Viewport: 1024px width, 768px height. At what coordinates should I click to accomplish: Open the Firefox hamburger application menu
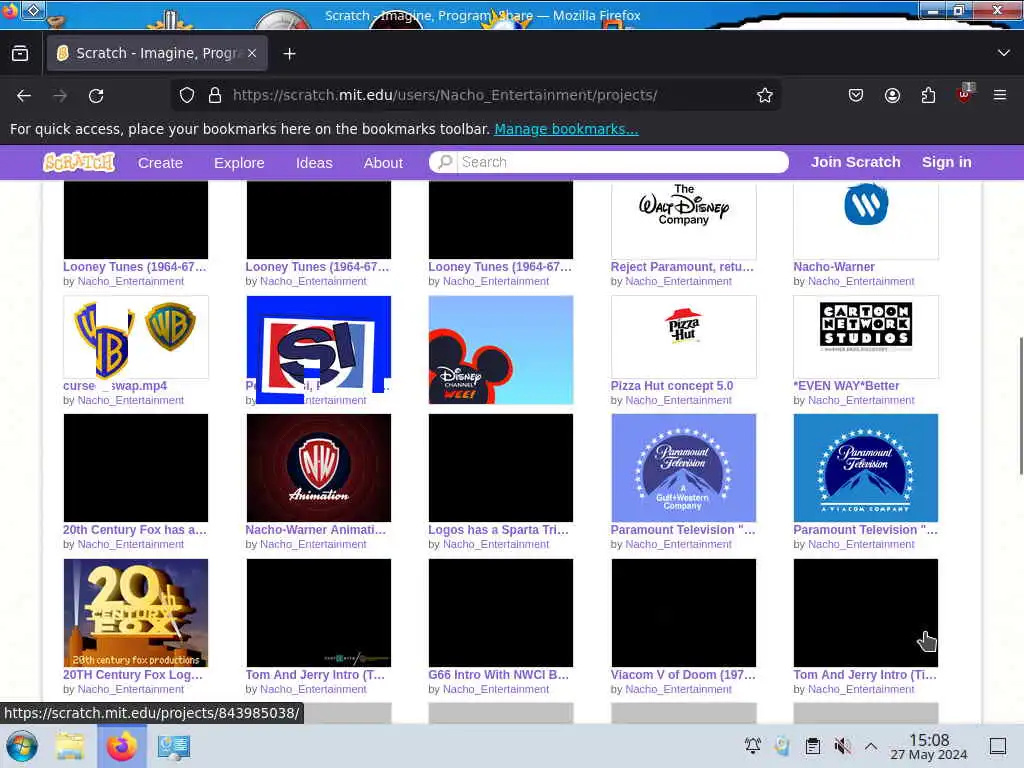pyautogui.click(x=1000, y=95)
